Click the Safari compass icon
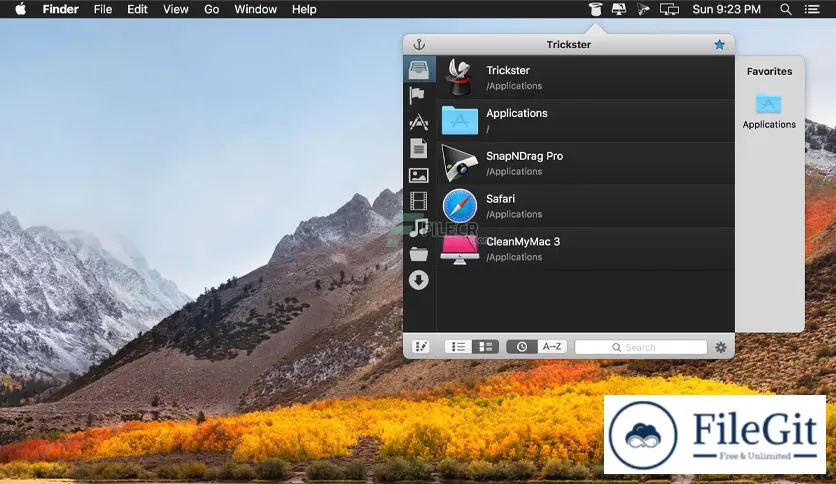This screenshot has height=484, width=836. tap(460, 206)
